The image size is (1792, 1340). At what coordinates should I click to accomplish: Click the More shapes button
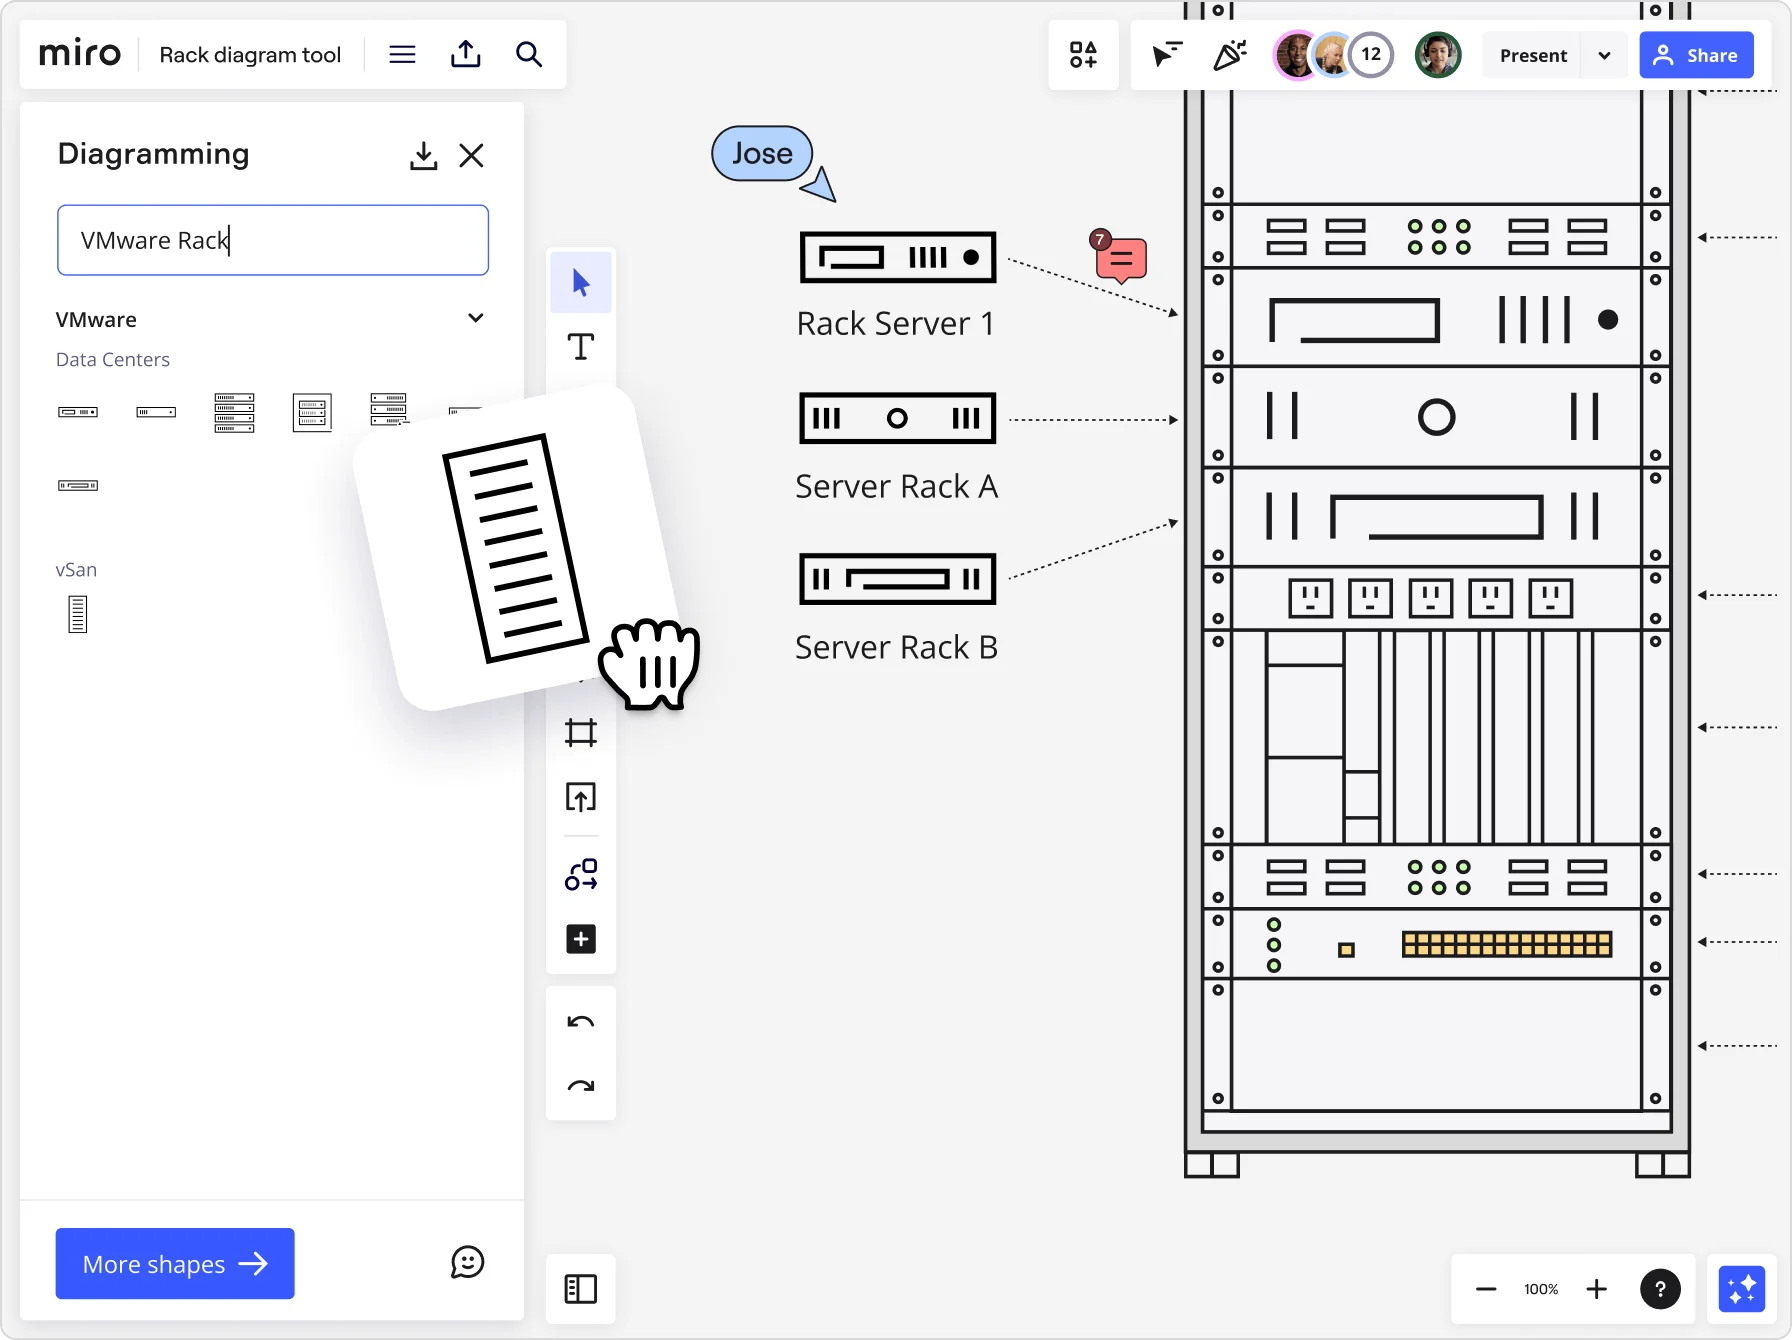[x=175, y=1264]
